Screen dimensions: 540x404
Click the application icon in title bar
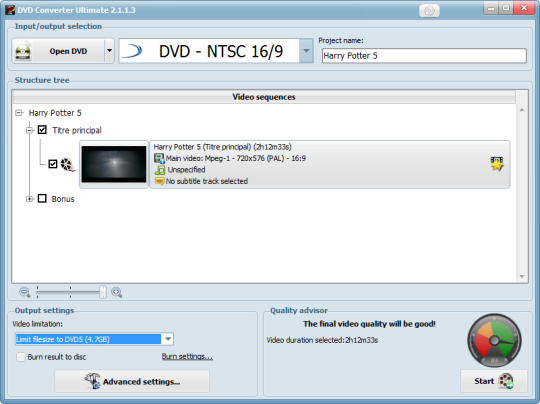coord(10,10)
